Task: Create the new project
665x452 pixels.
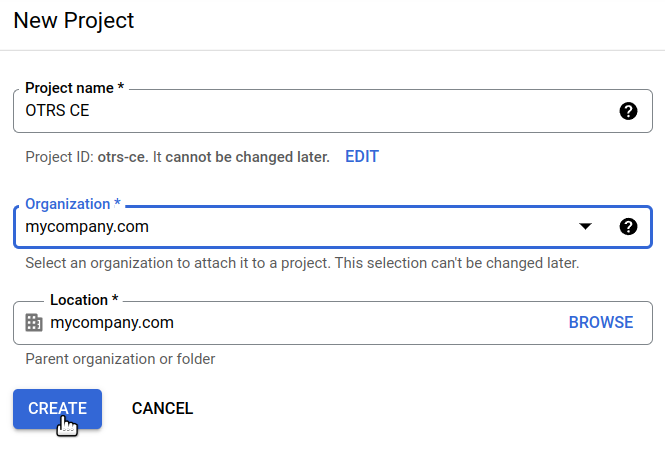Action: pos(57,409)
